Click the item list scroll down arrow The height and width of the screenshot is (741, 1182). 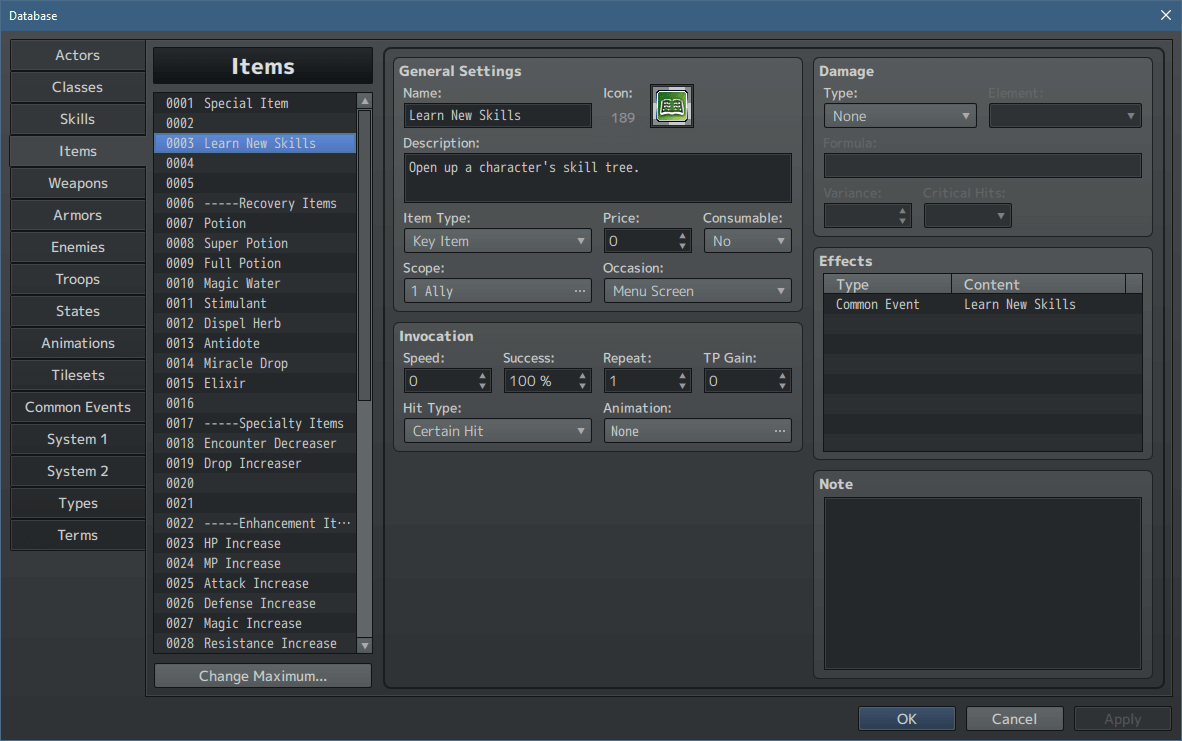pyautogui.click(x=365, y=645)
